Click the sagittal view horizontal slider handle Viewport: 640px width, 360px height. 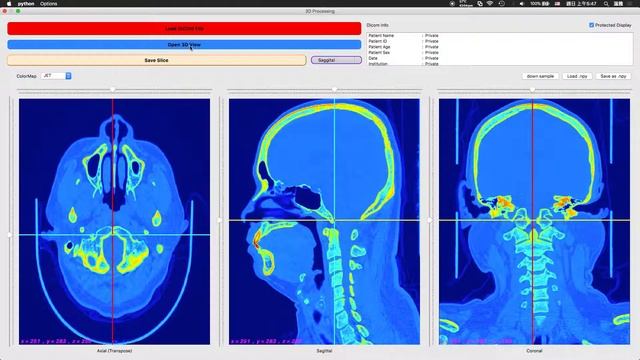334,89
